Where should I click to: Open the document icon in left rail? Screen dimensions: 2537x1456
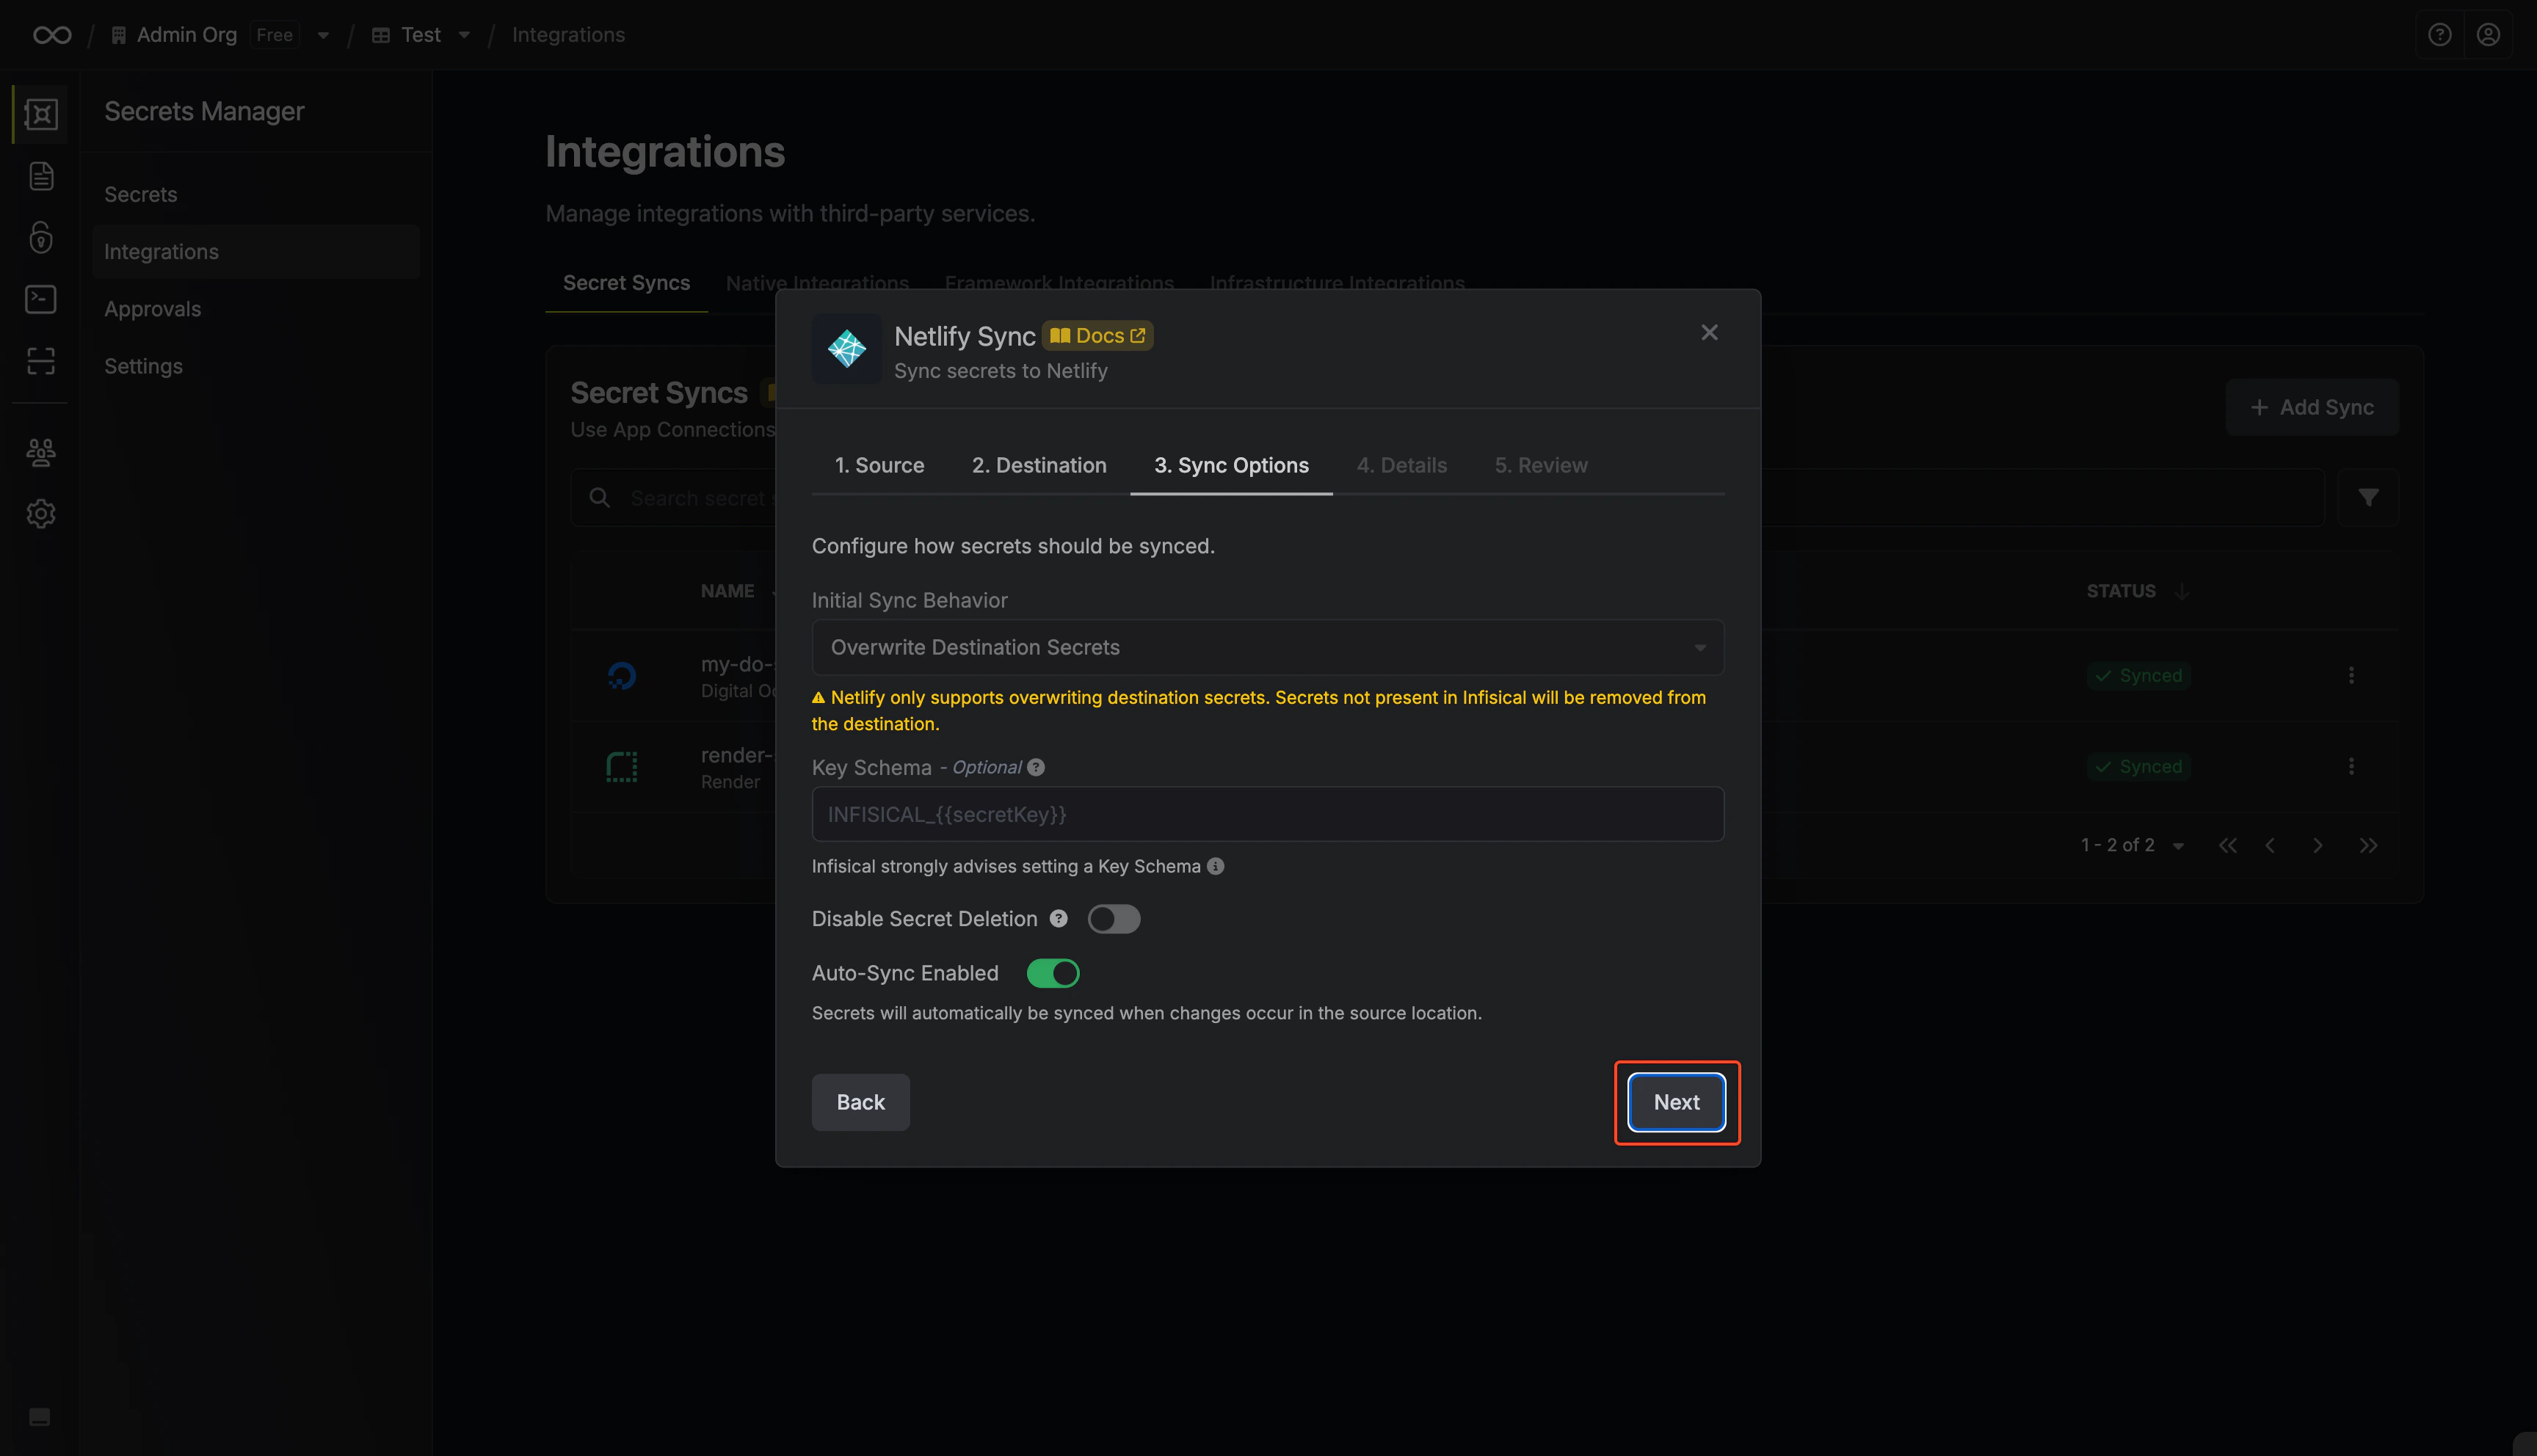pyautogui.click(x=41, y=176)
